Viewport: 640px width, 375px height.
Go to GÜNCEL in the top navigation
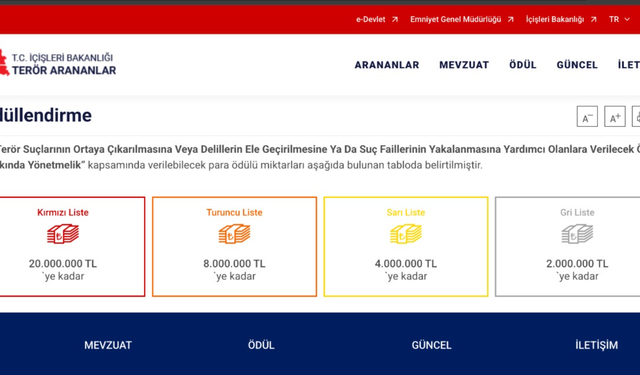(x=577, y=65)
